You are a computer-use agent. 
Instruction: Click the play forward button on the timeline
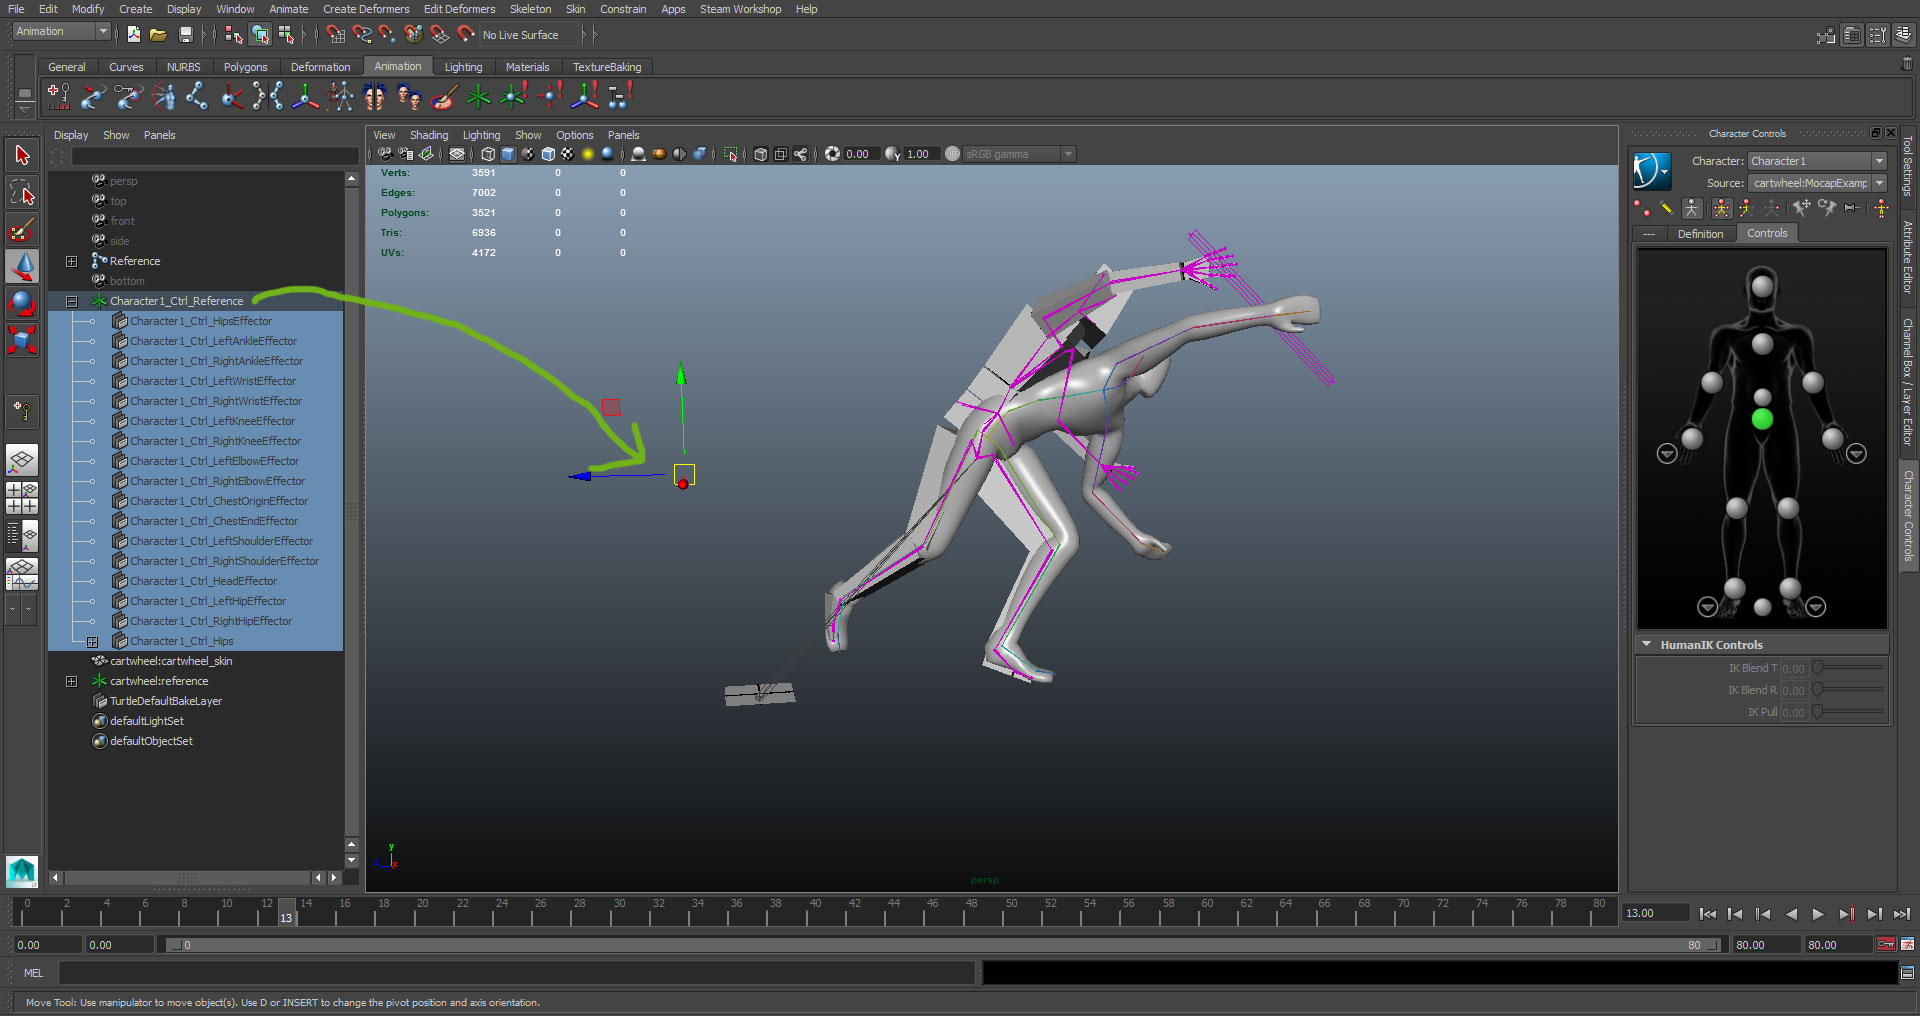coord(1818,913)
